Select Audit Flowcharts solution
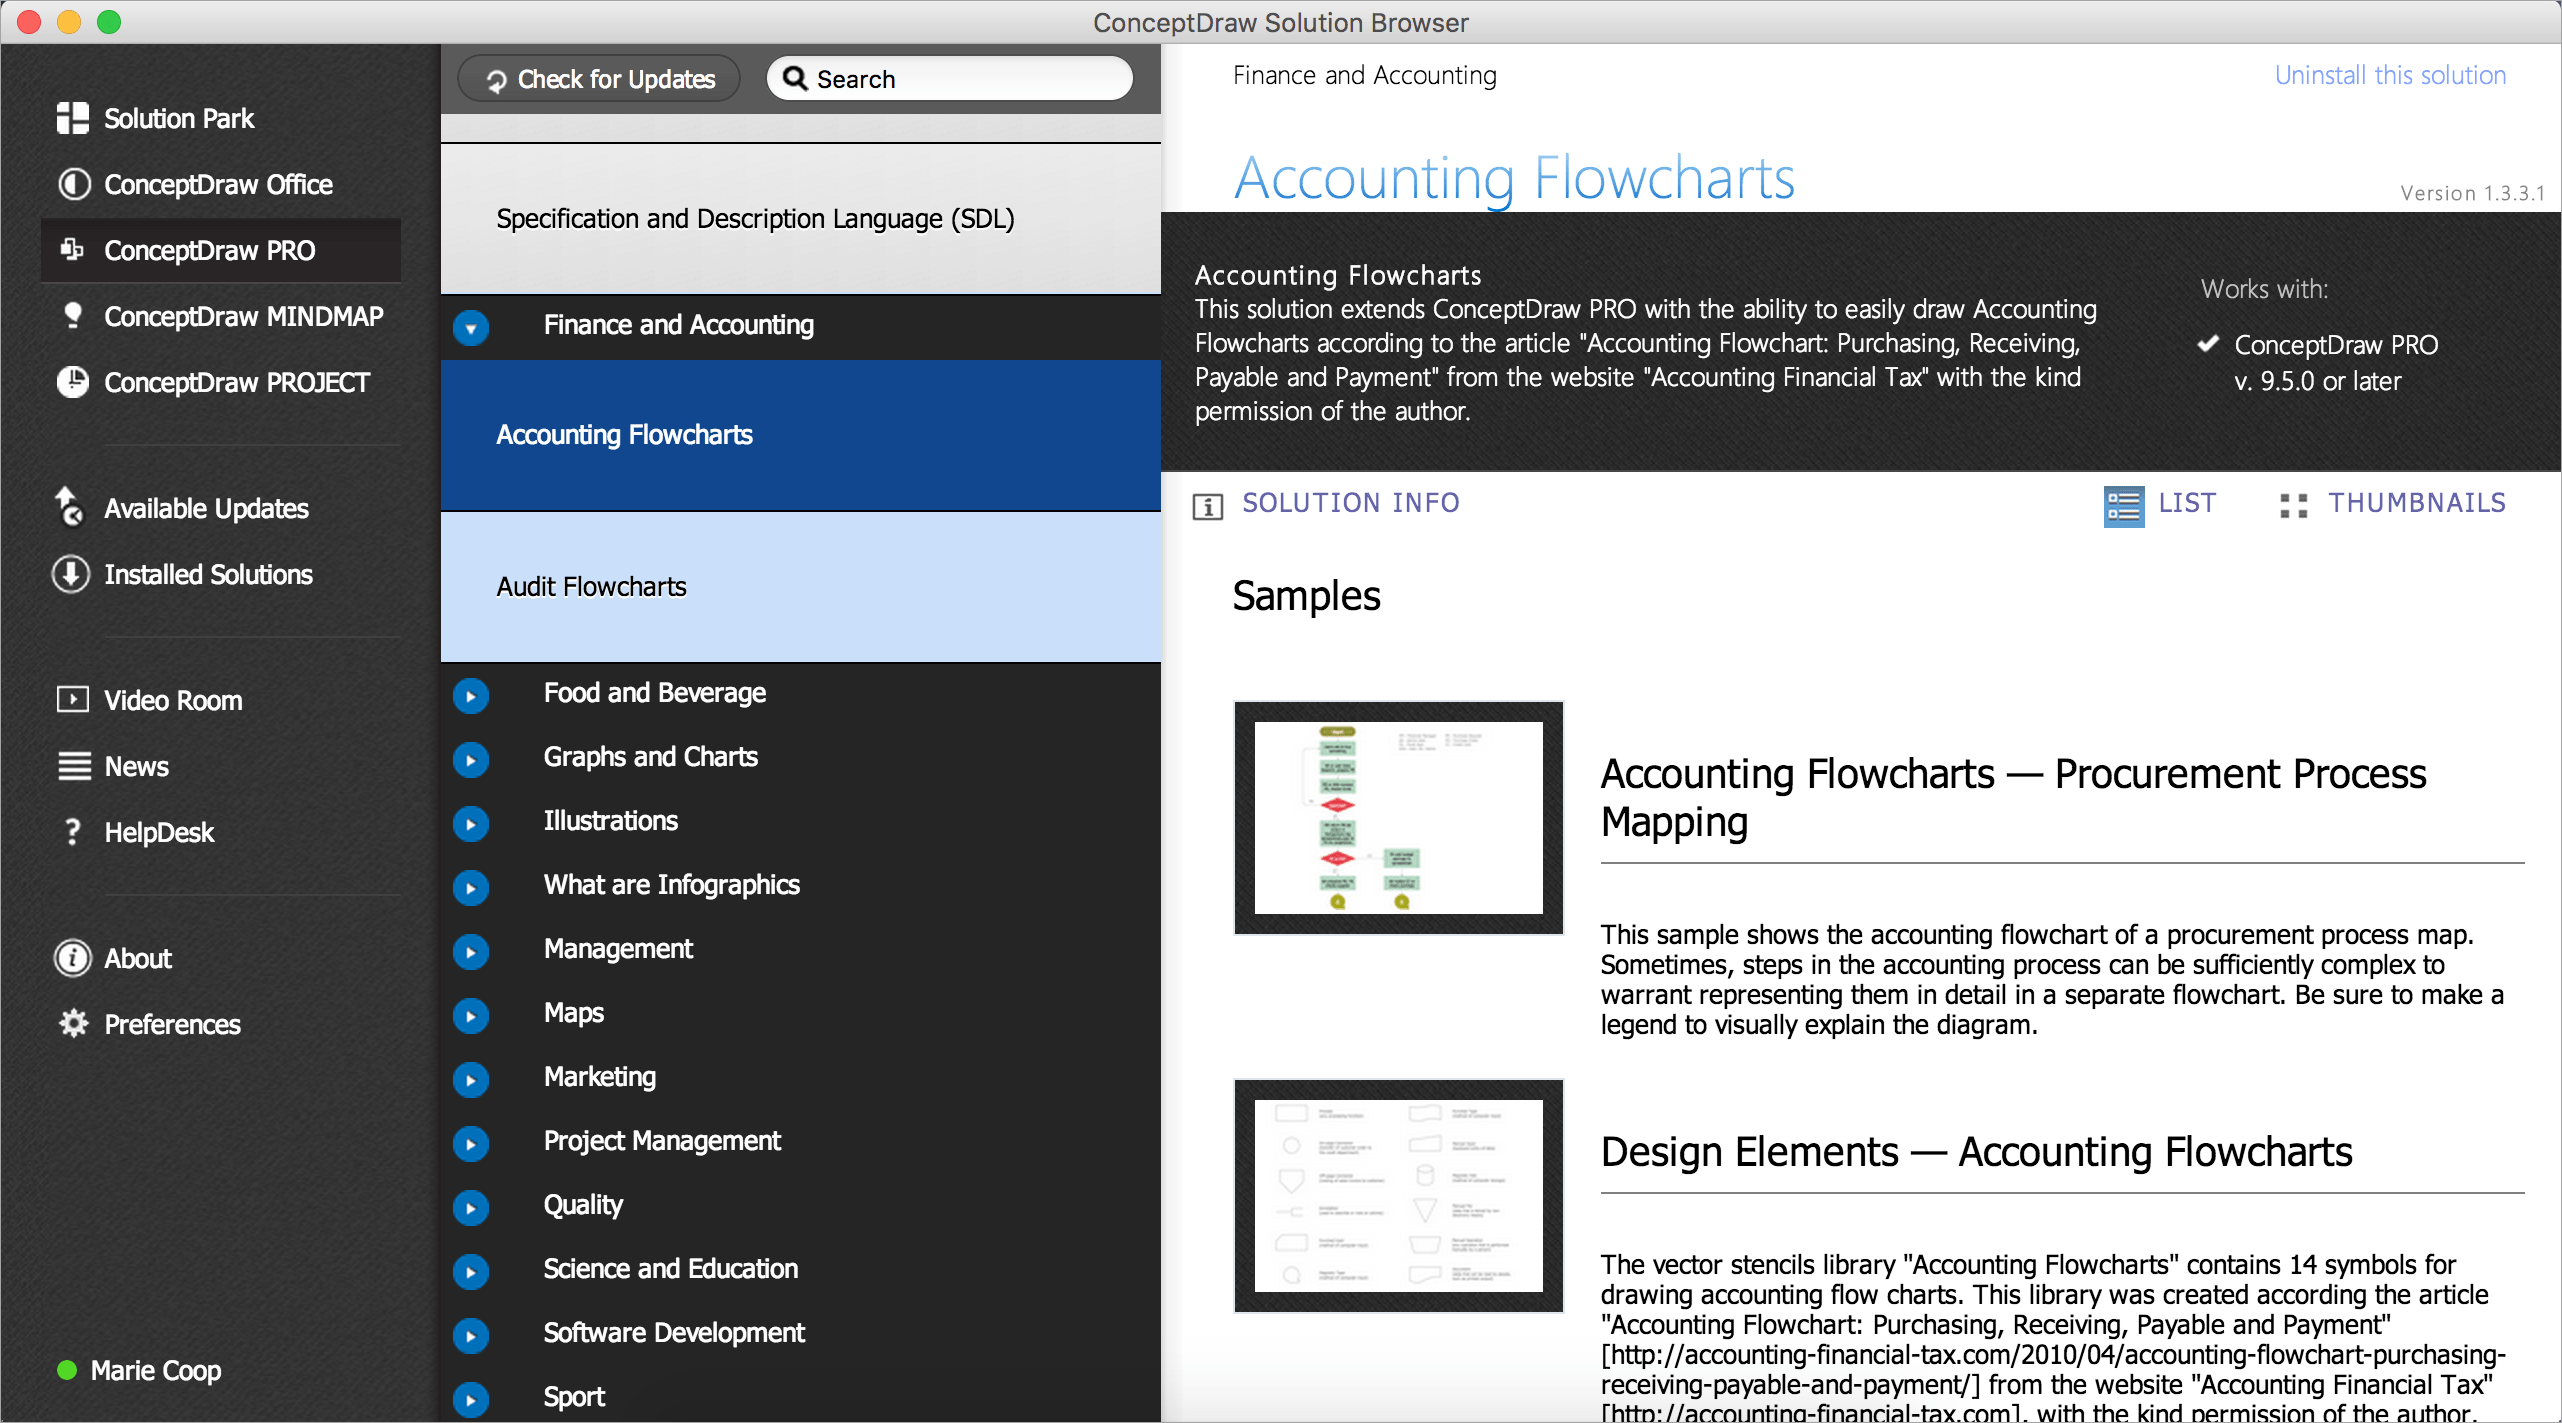This screenshot has height=1423, width=2562. click(592, 587)
